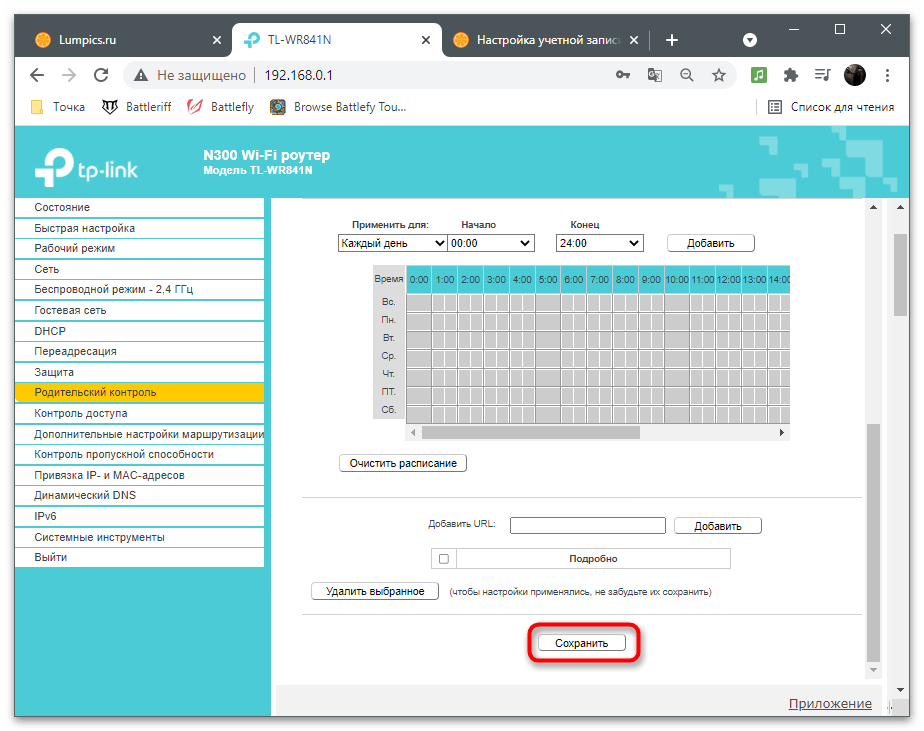
Task: Expand the Применить для Каждый день dropdown
Action: 392,243
